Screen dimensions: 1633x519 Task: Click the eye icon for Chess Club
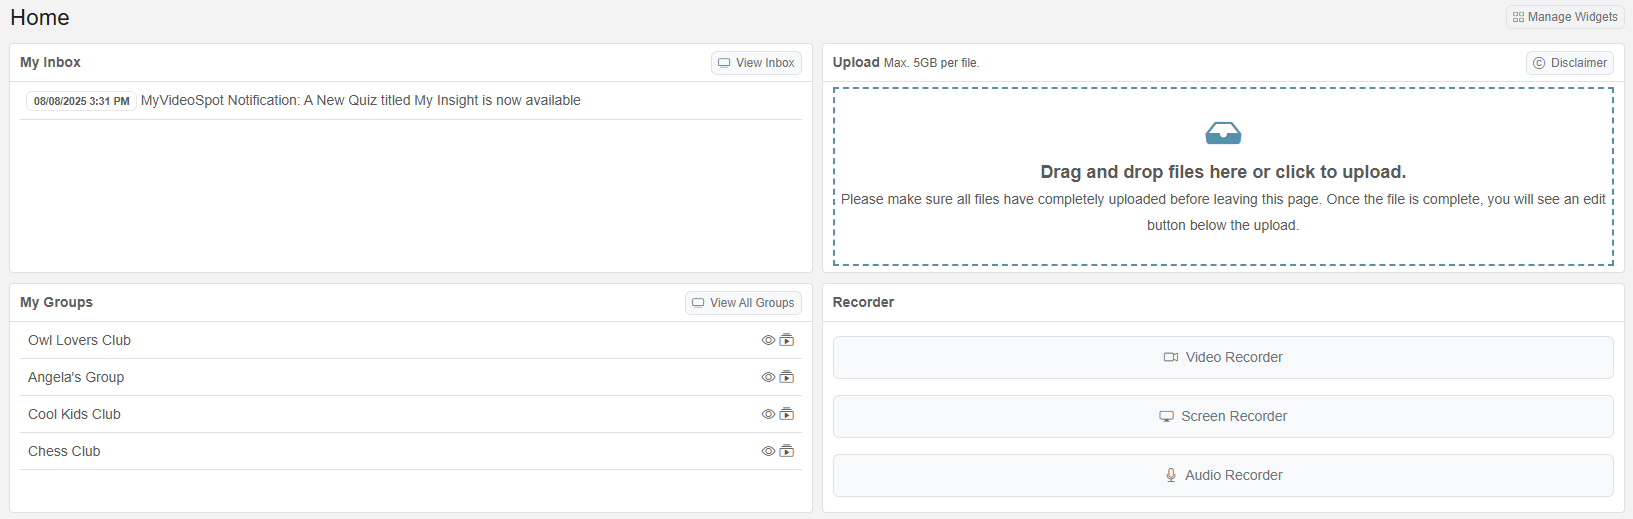768,451
